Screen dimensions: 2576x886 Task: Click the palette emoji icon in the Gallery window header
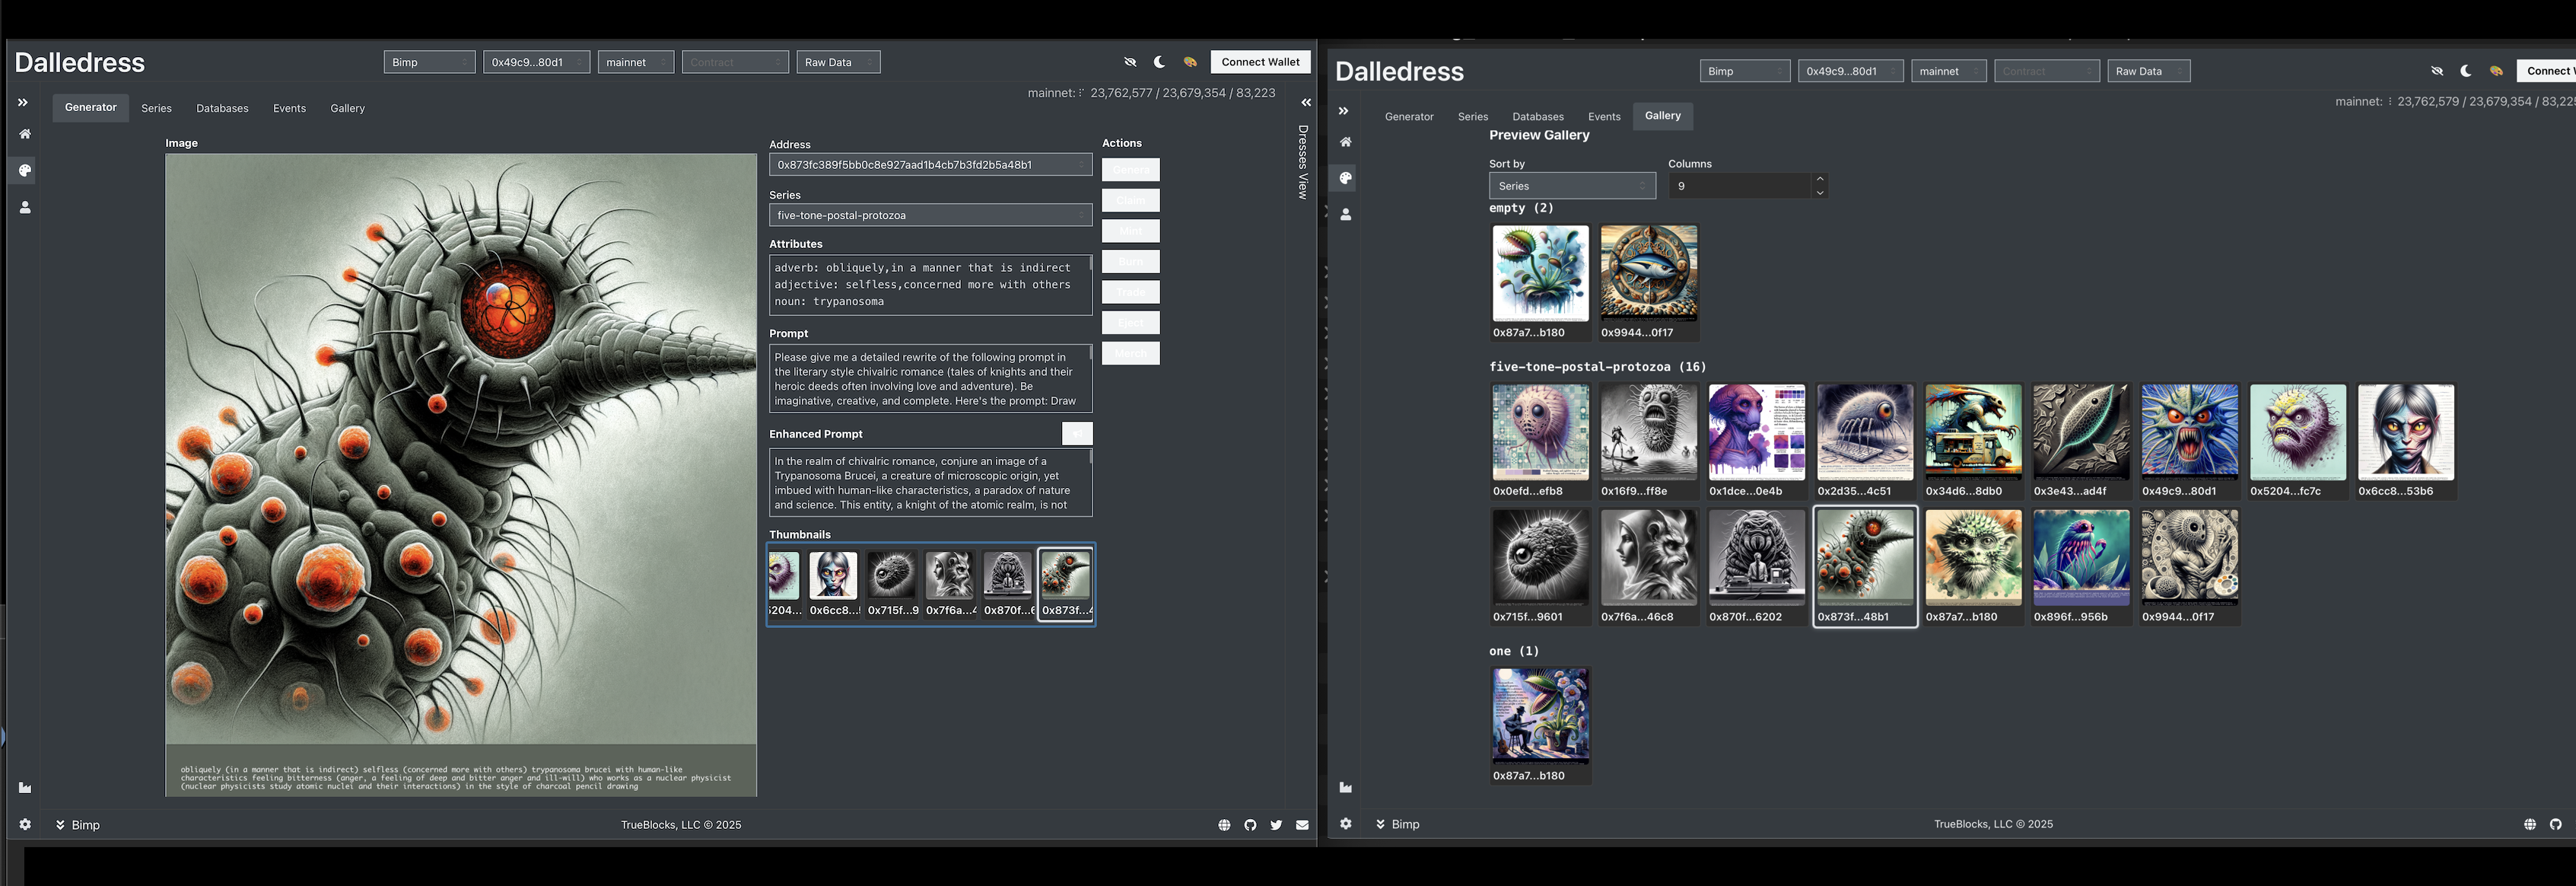[2497, 71]
